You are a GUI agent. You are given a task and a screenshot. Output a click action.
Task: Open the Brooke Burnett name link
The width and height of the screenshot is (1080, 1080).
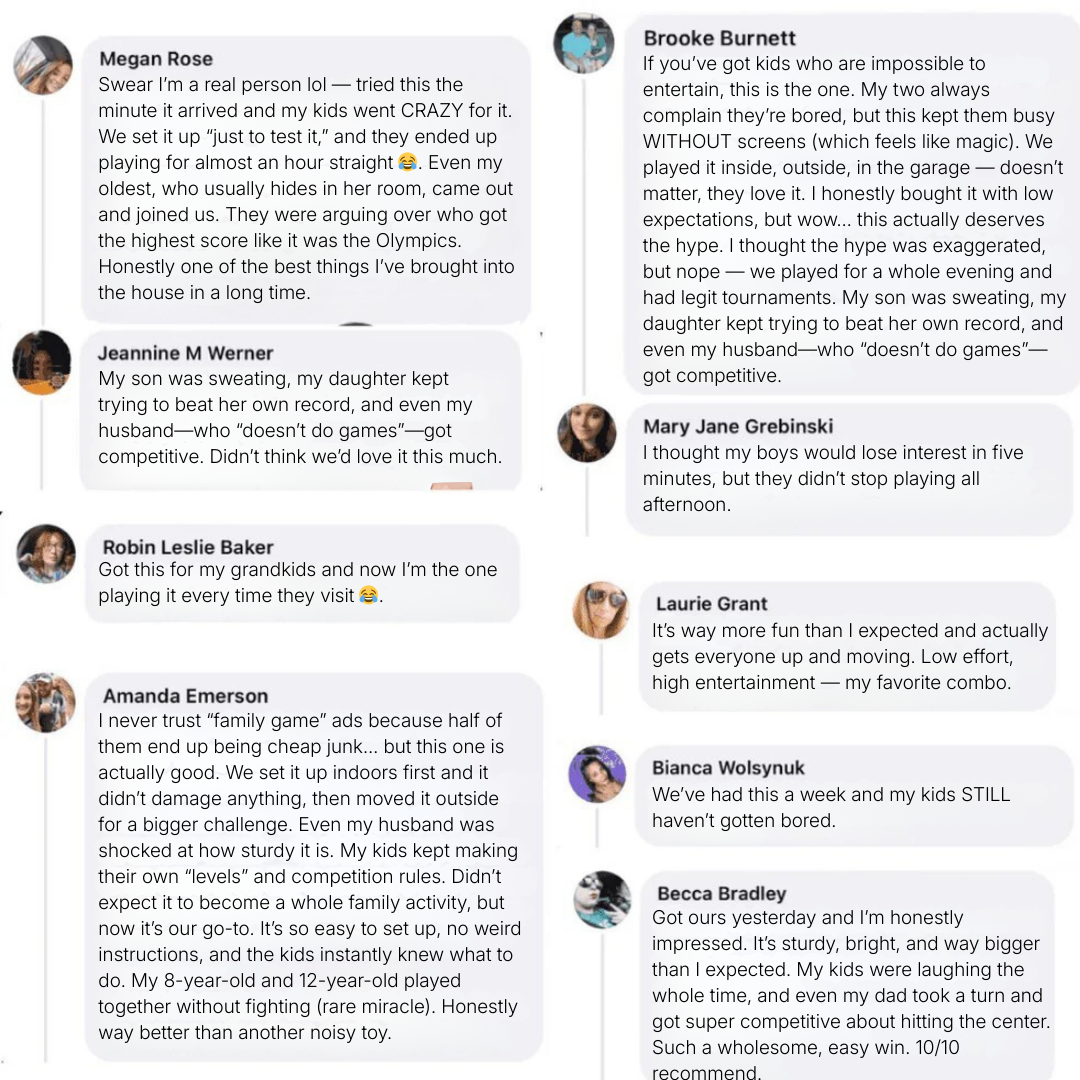(720, 39)
